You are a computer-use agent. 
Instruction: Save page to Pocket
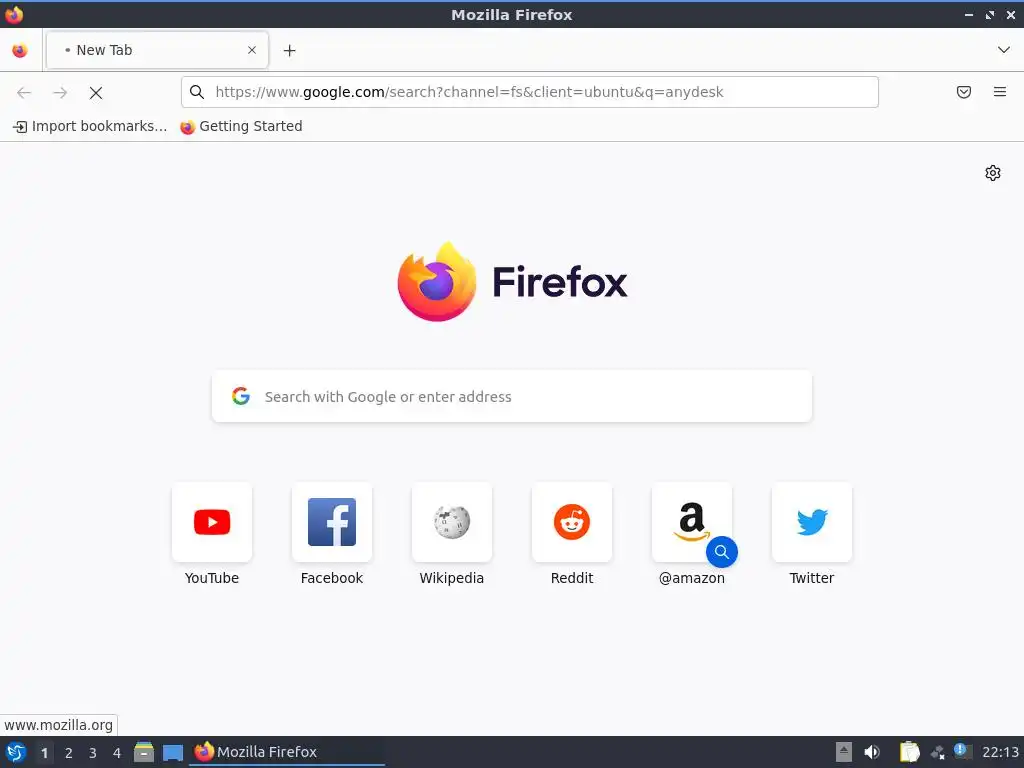(964, 92)
